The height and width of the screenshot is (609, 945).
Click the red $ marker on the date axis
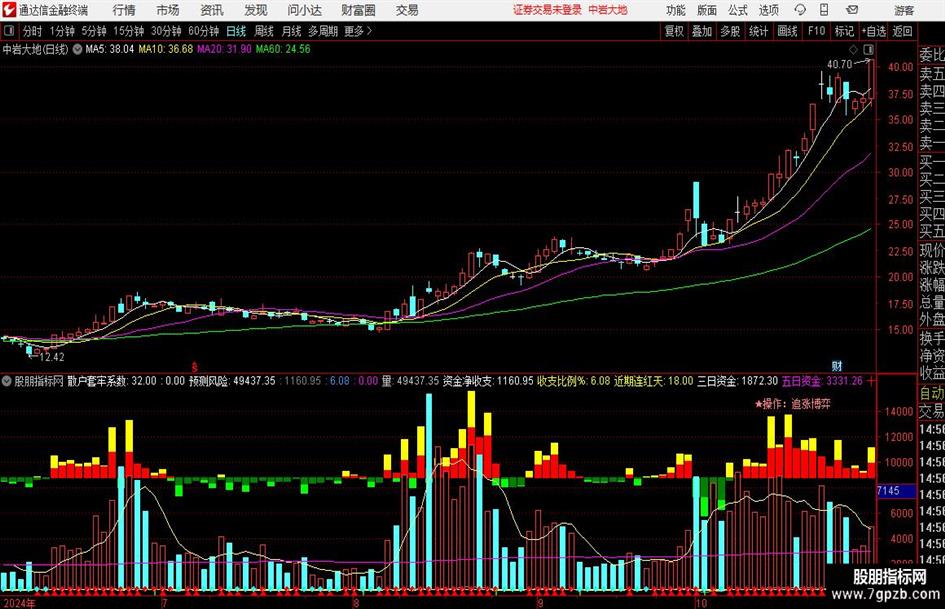click(195, 367)
